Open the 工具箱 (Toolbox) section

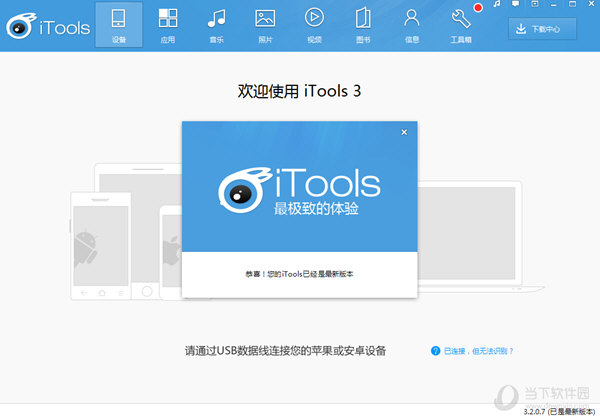click(461, 24)
